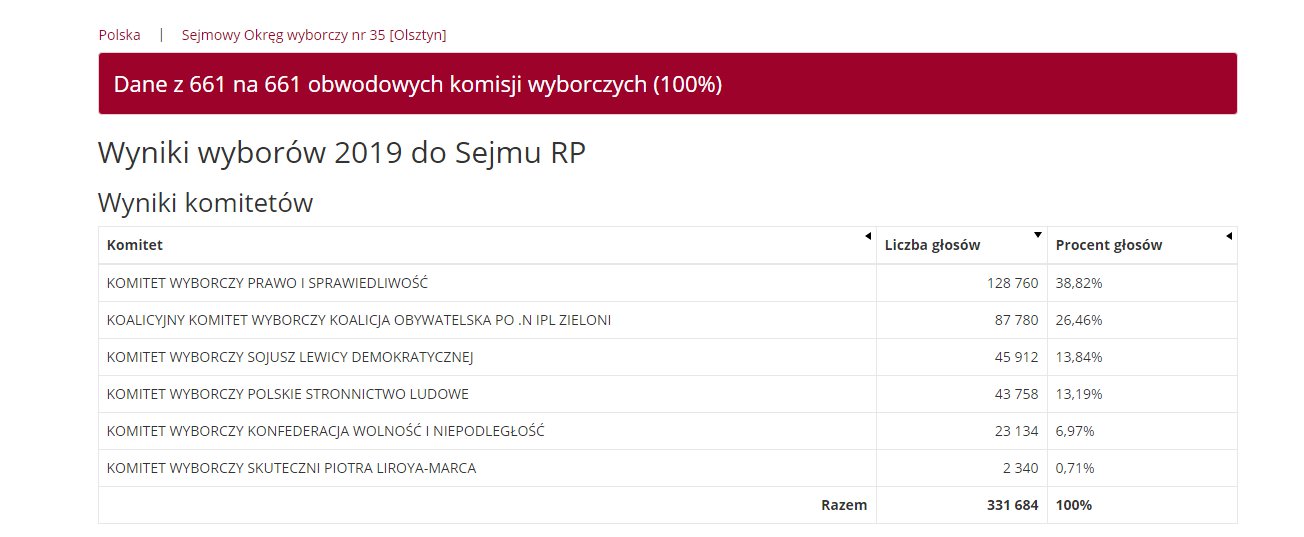
Task: Select the Liczba głosów column header
Action: coord(962,245)
